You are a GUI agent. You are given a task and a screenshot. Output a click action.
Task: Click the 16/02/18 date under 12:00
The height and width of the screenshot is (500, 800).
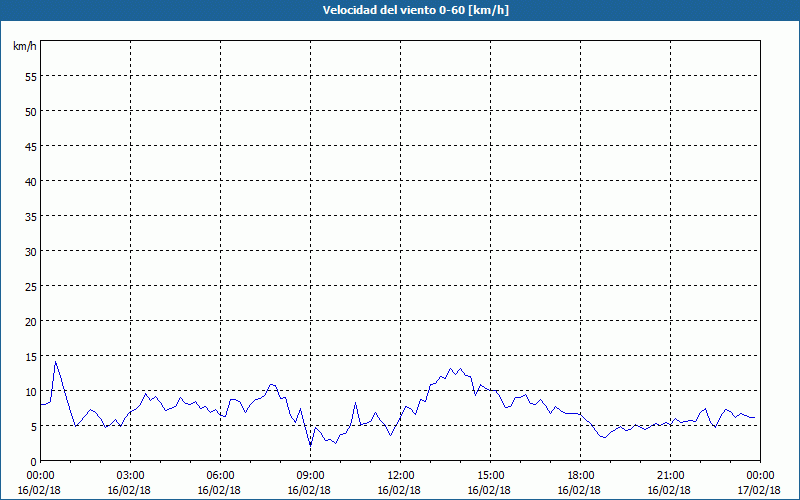tap(399, 490)
